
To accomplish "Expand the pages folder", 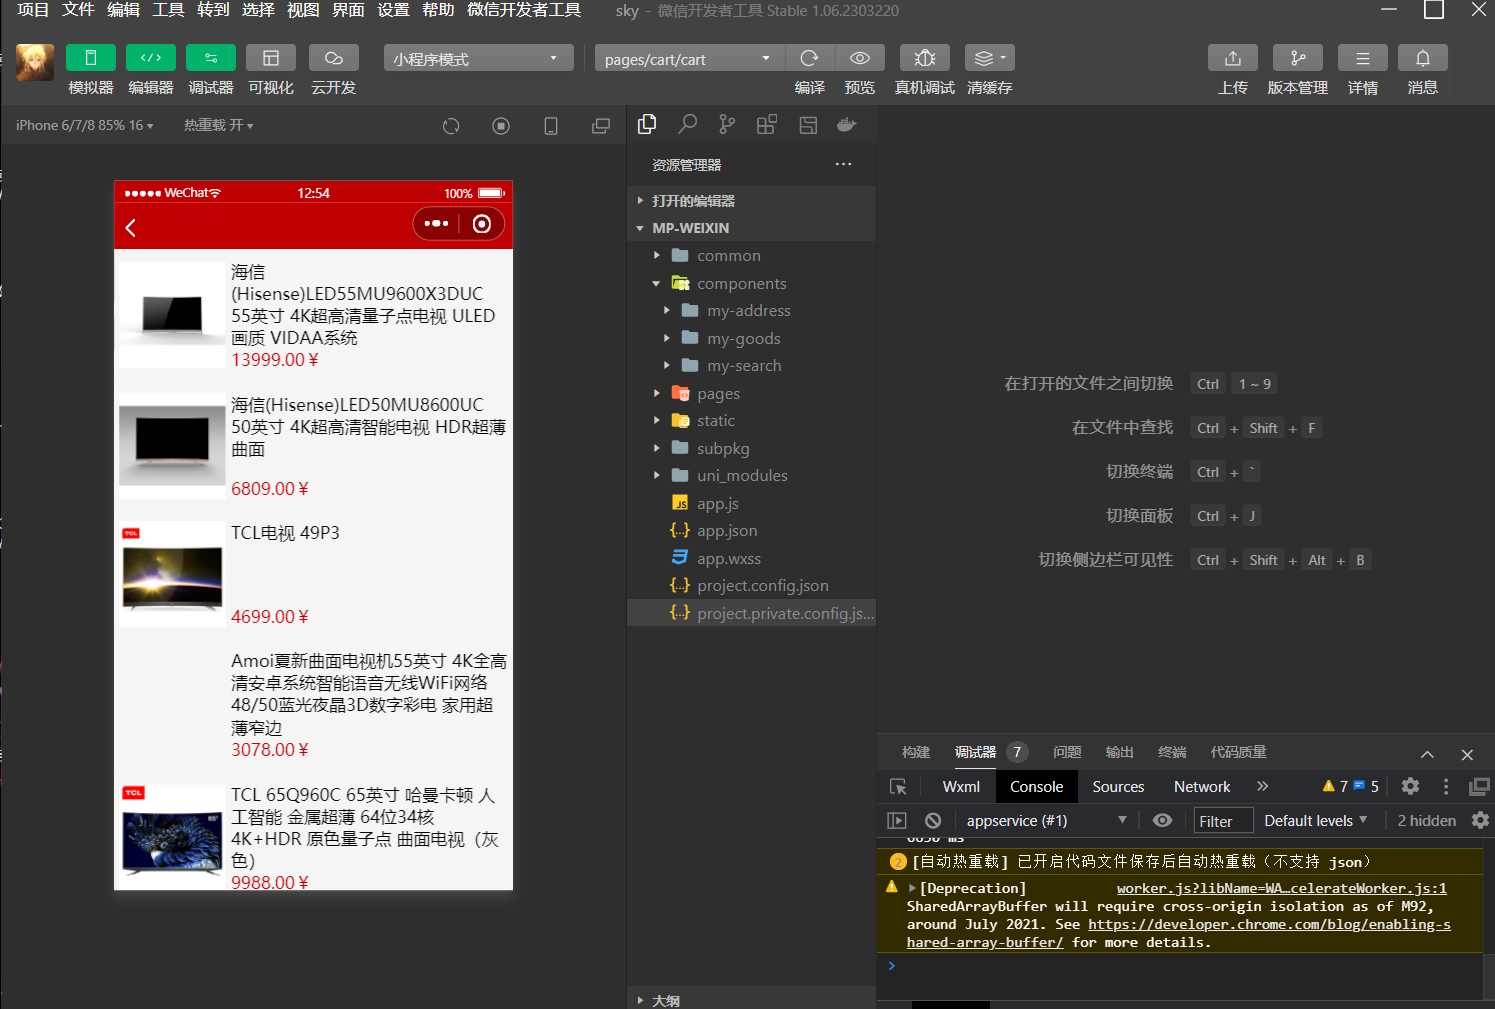I will pyautogui.click(x=751, y=394).
